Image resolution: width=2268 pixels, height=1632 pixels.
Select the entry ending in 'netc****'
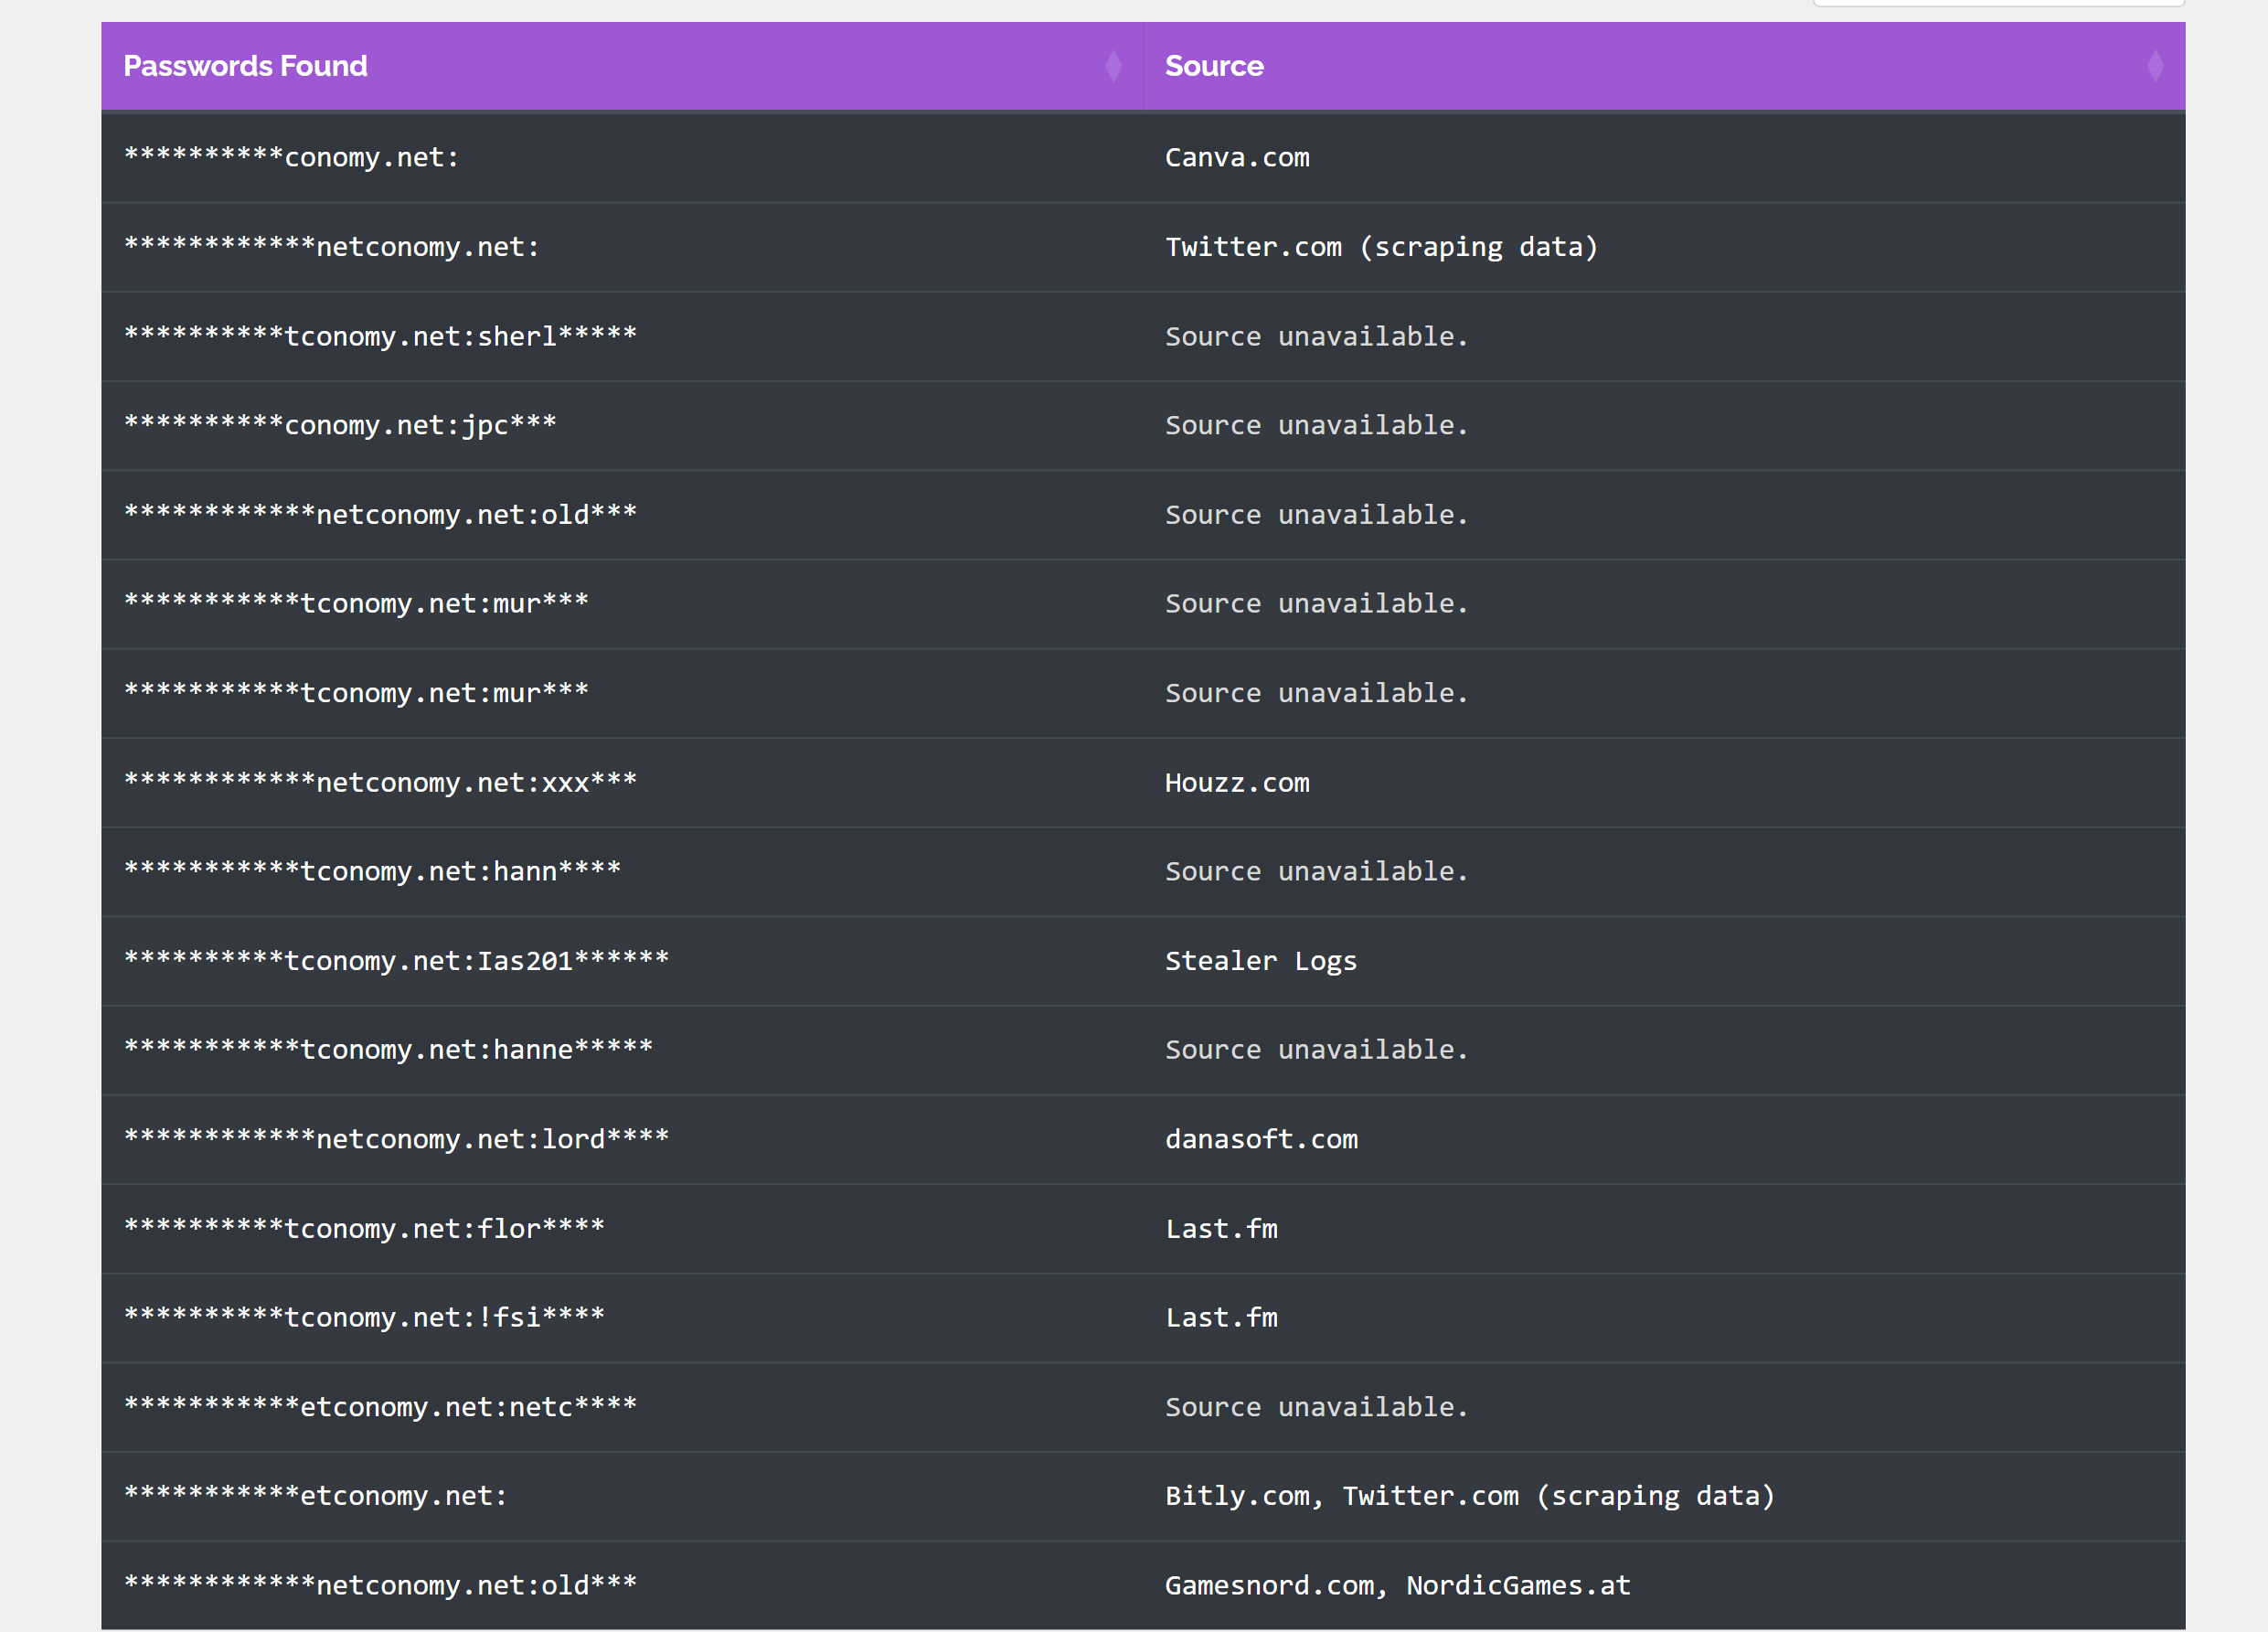click(x=380, y=1407)
